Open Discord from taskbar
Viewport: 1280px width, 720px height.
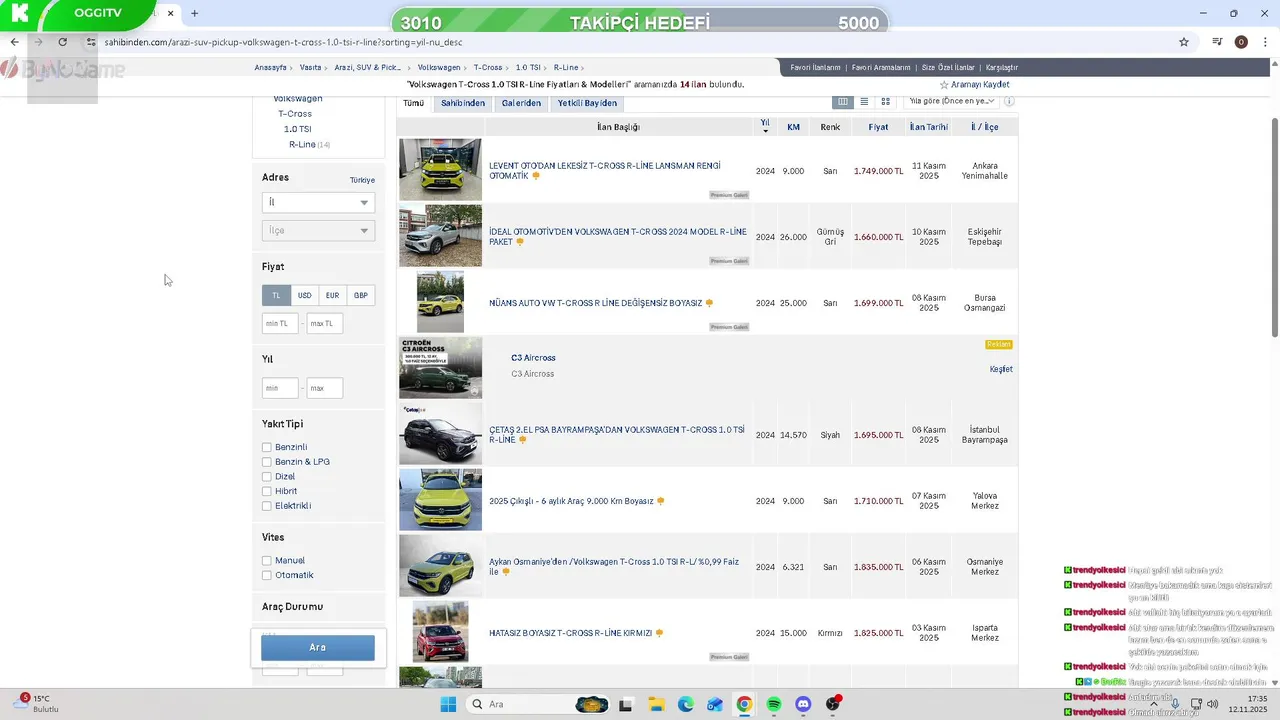pos(803,704)
